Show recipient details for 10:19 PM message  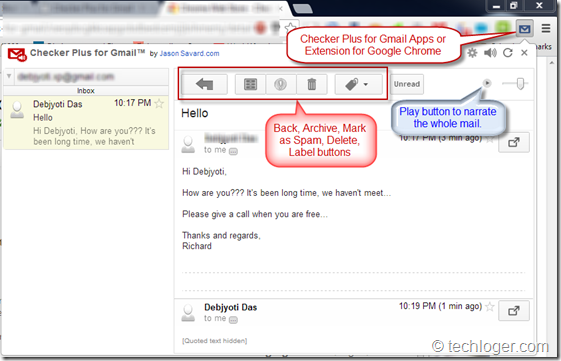click(x=233, y=320)
